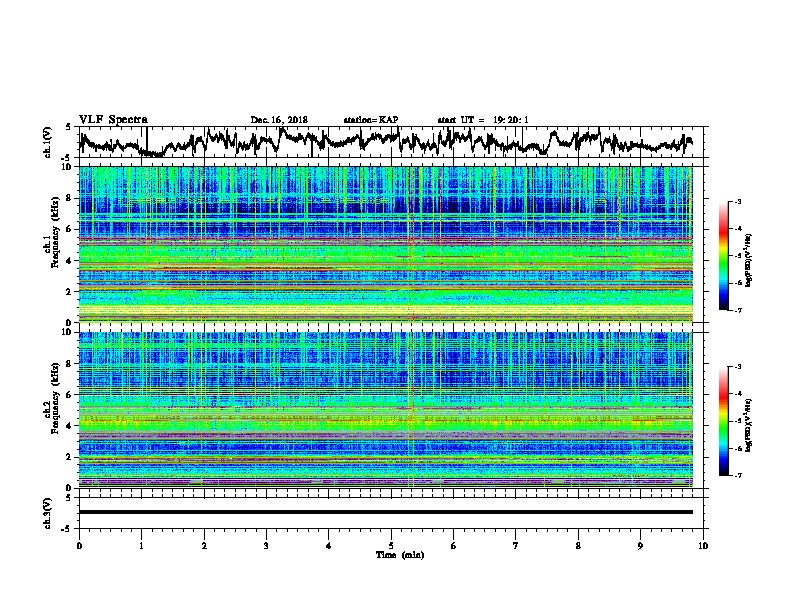Screen dimensions: 792x612
Task: Click the ch.2 spectrogram plot
Action: coord(385,410)
